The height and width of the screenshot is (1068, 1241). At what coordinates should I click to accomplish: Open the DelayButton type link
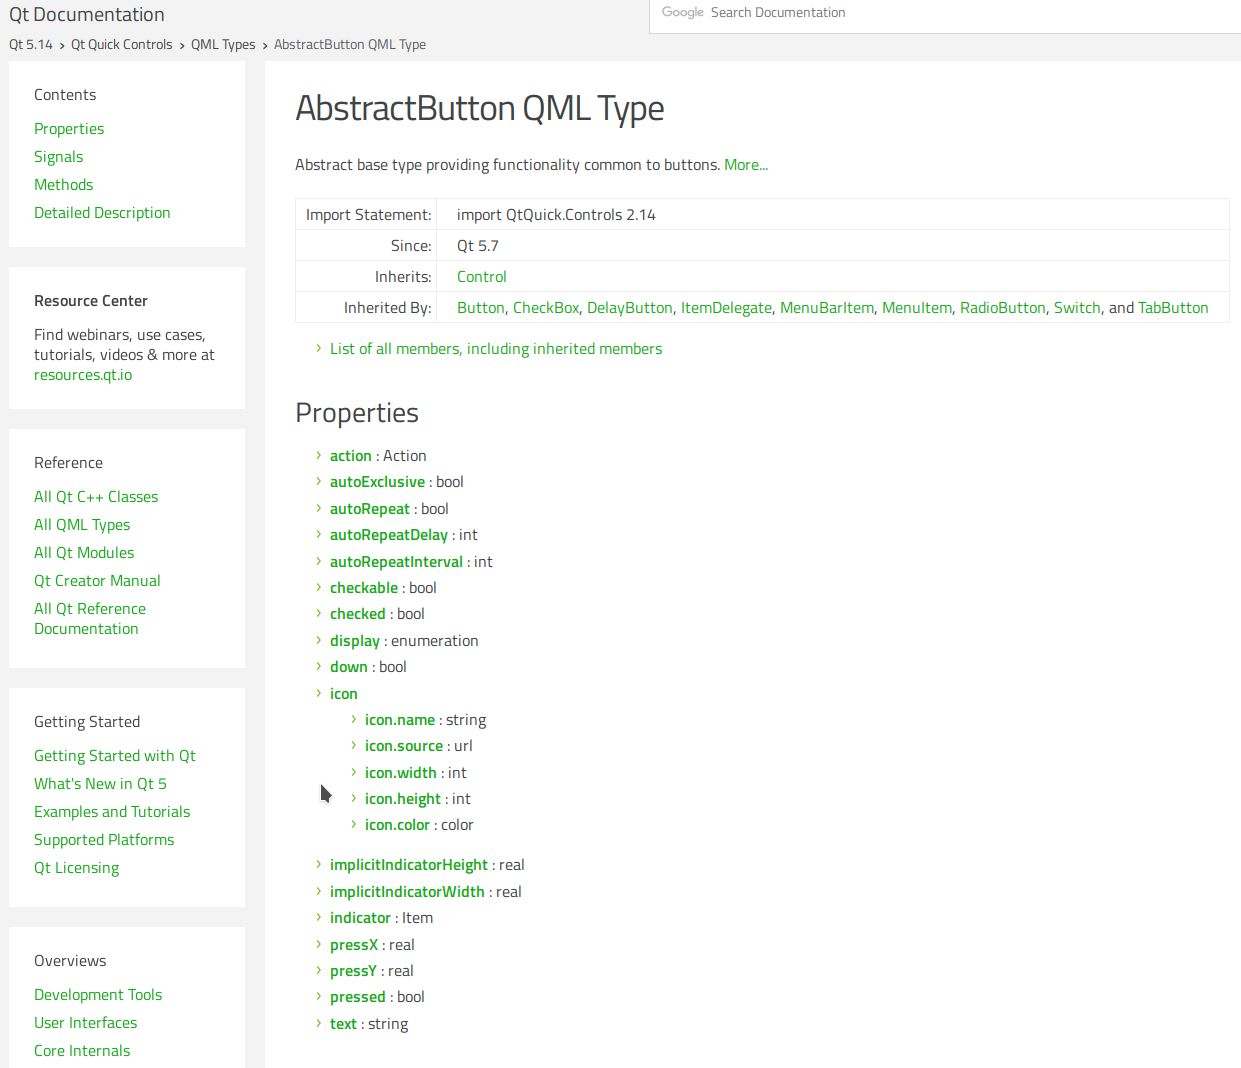coord(630,308)
